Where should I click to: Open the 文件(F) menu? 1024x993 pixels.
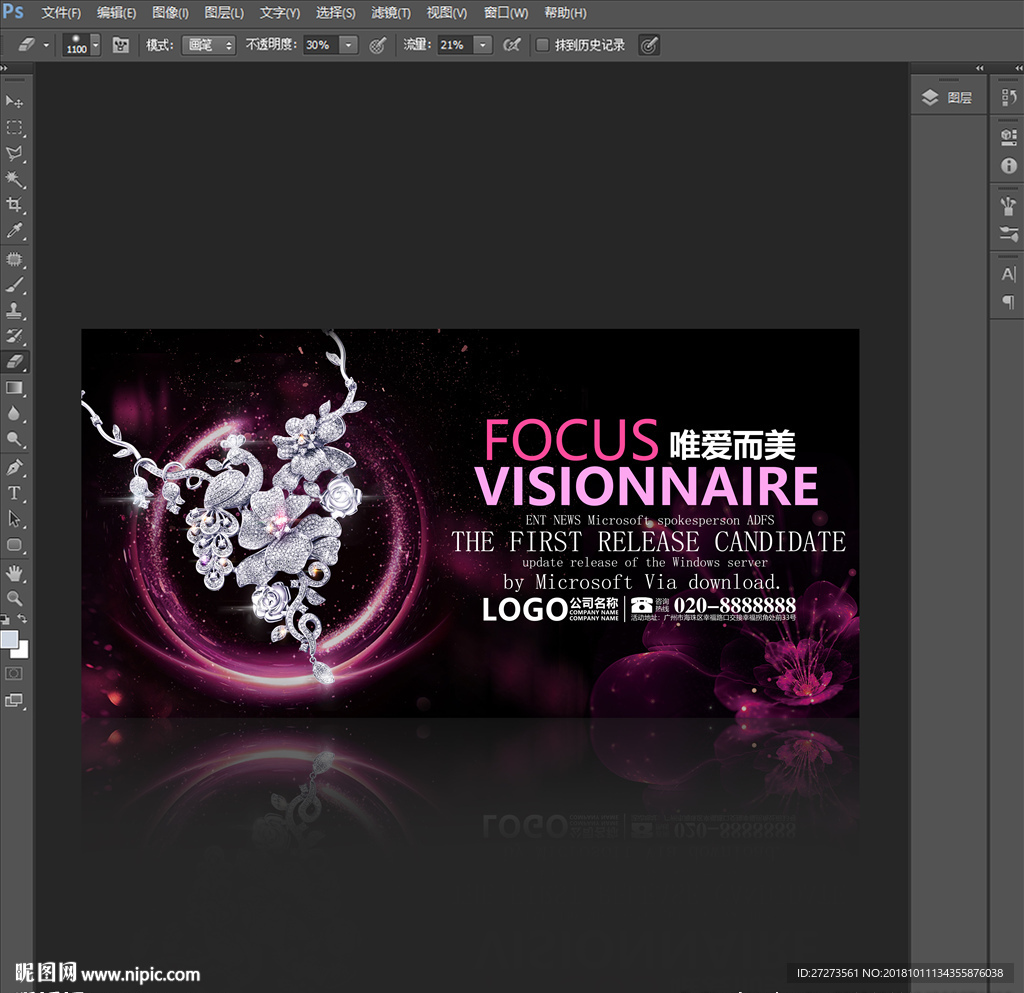coord(61,13)
